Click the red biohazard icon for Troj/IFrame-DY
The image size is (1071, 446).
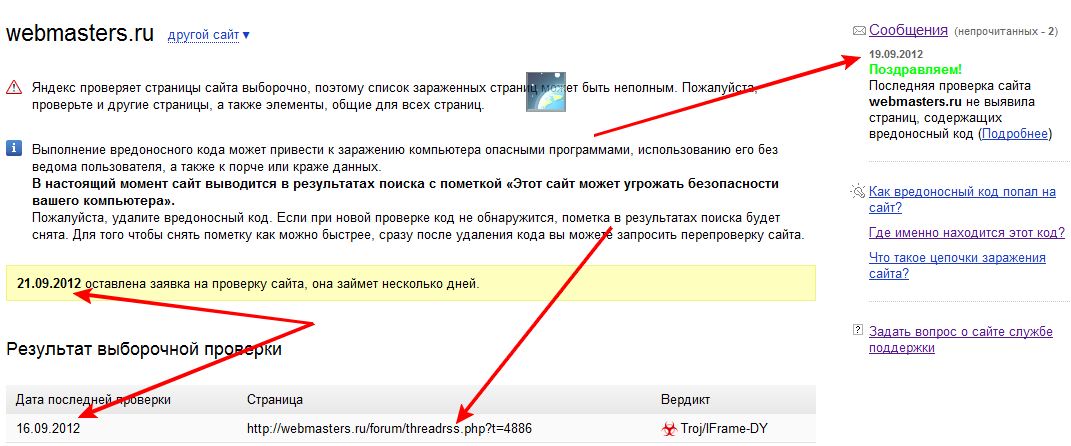pos(669,429)
